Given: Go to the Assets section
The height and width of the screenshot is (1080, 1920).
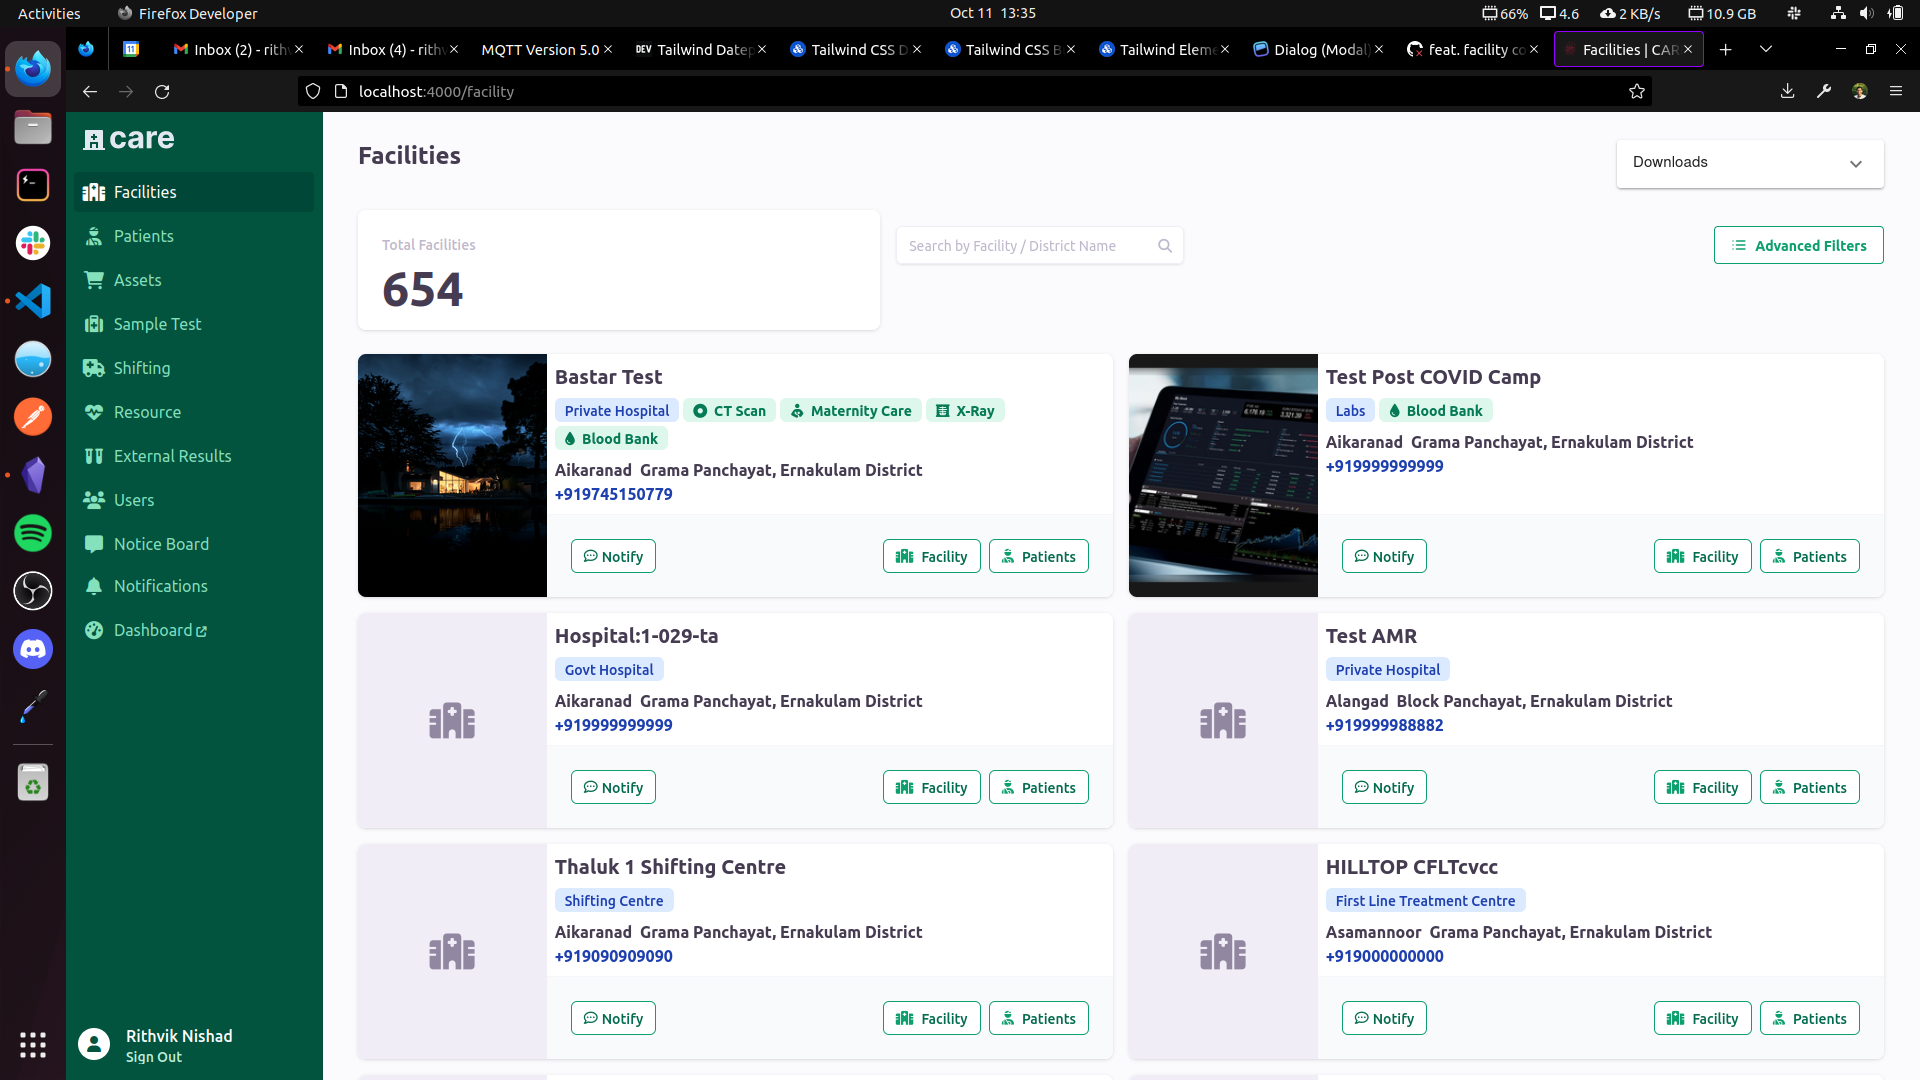Looking at the screenshot, I should pos(137,280).
